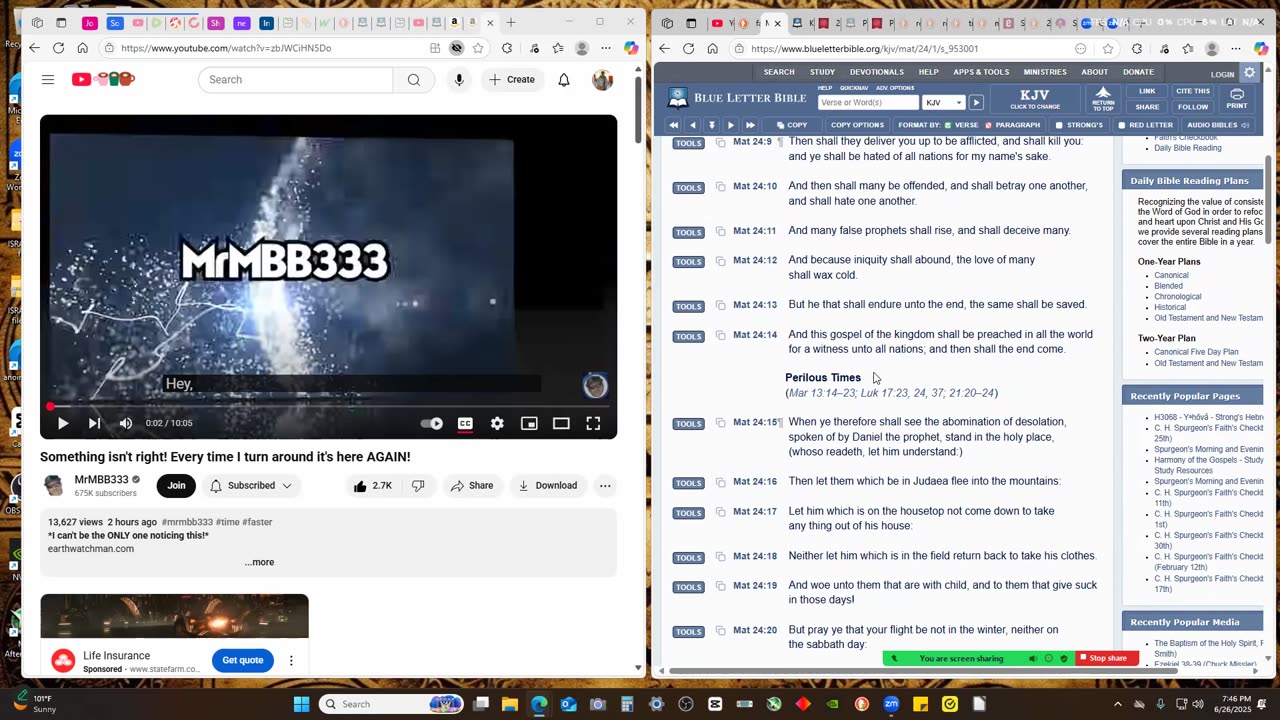Toggle closed captions (CC) button
This screenshot has height=720, width=1280.
click(x=465, y=424)
